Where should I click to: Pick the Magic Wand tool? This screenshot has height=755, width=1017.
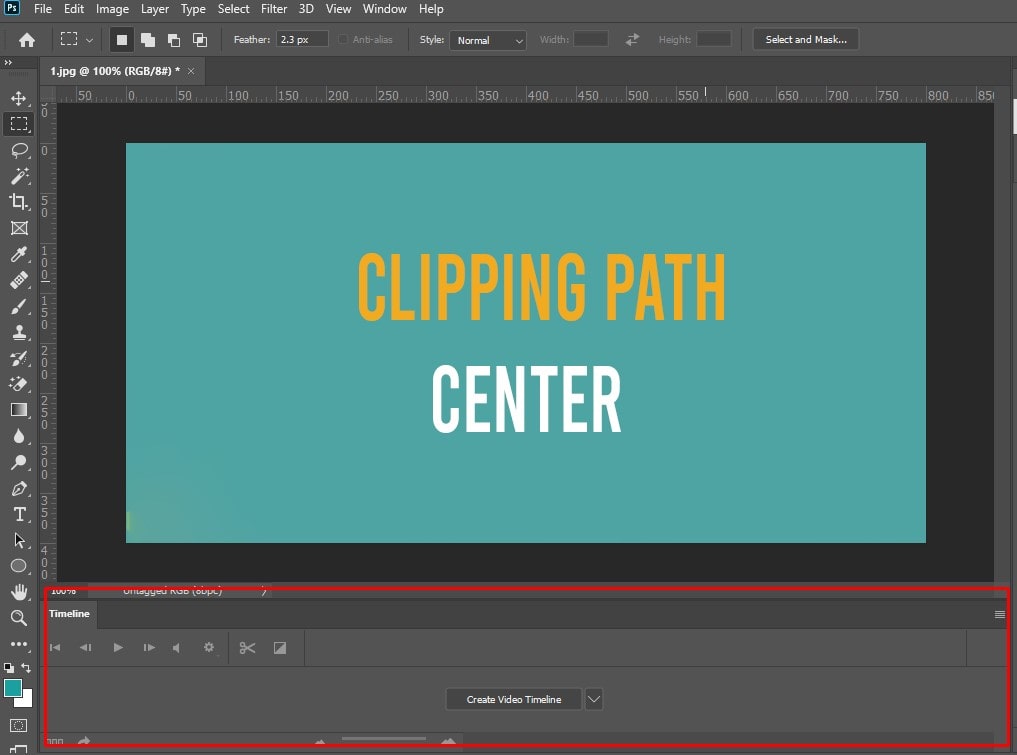pos(18,176)
